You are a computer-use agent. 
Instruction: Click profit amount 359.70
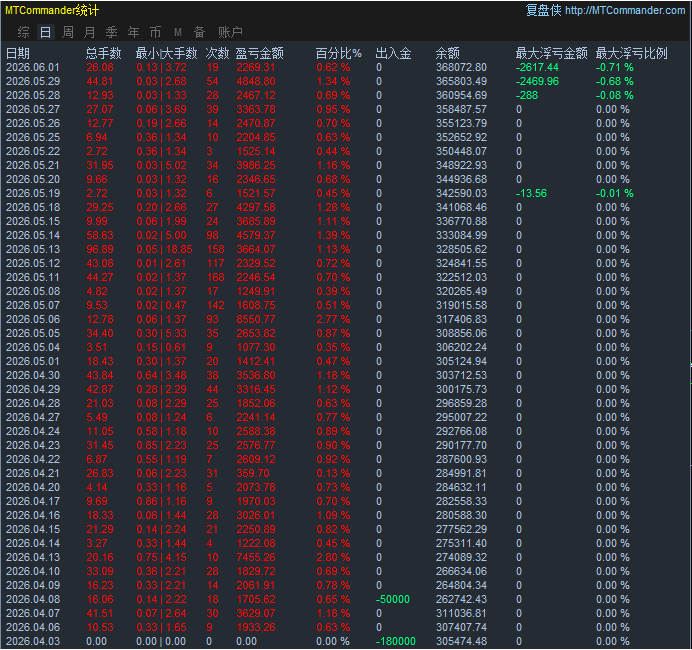pos(253,473)
